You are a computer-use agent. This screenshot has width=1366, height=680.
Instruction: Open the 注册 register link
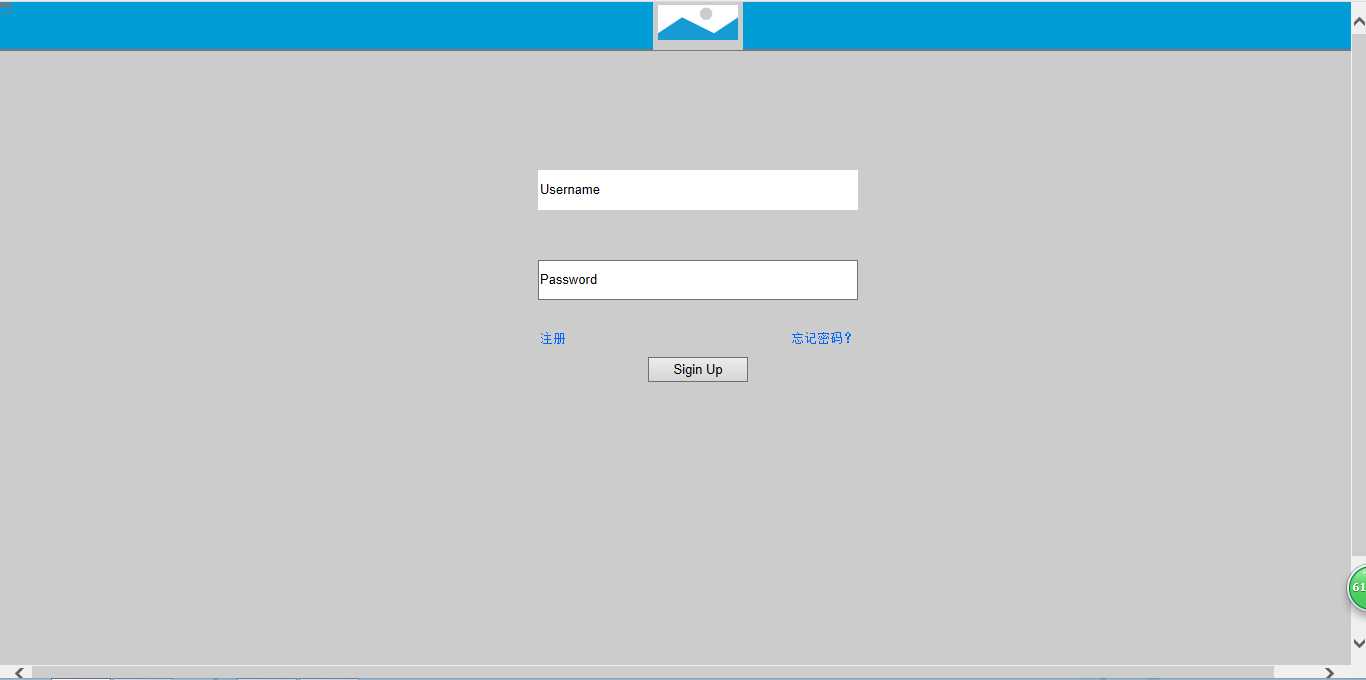tap(553, 339)
